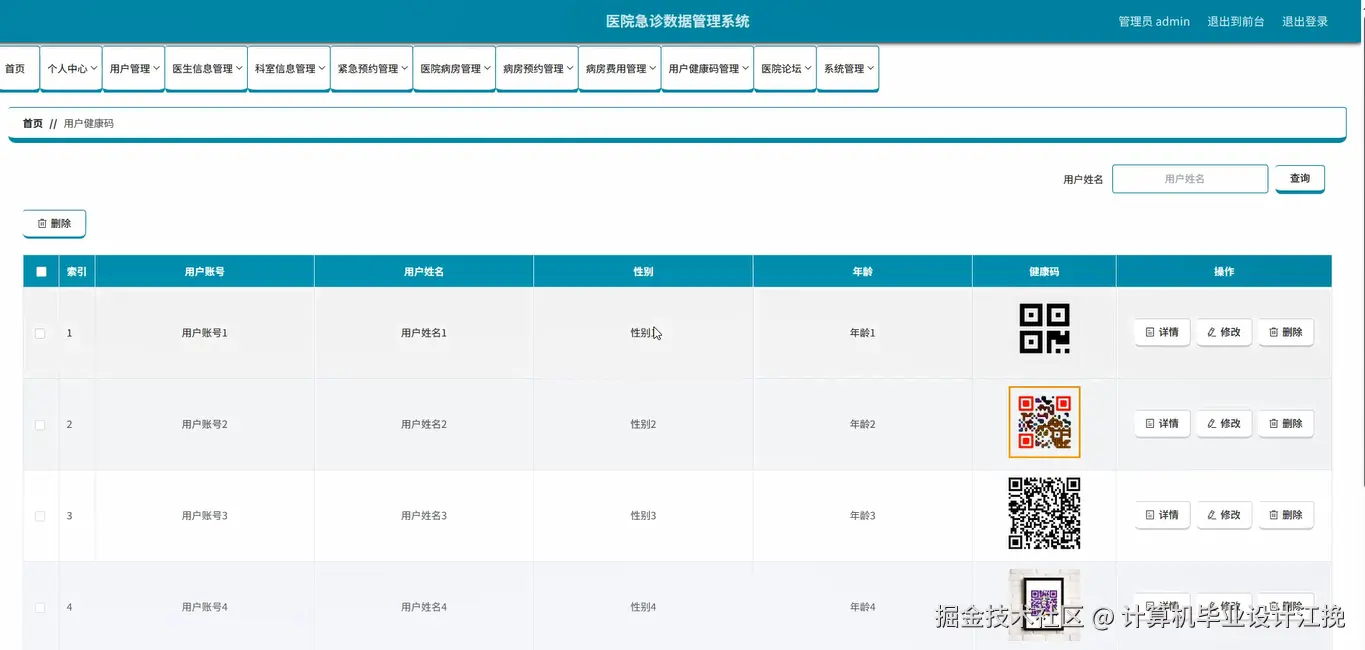Select cell 用户姓名3
This screenshot has height=650, width=1365.
tap(424, 516)
